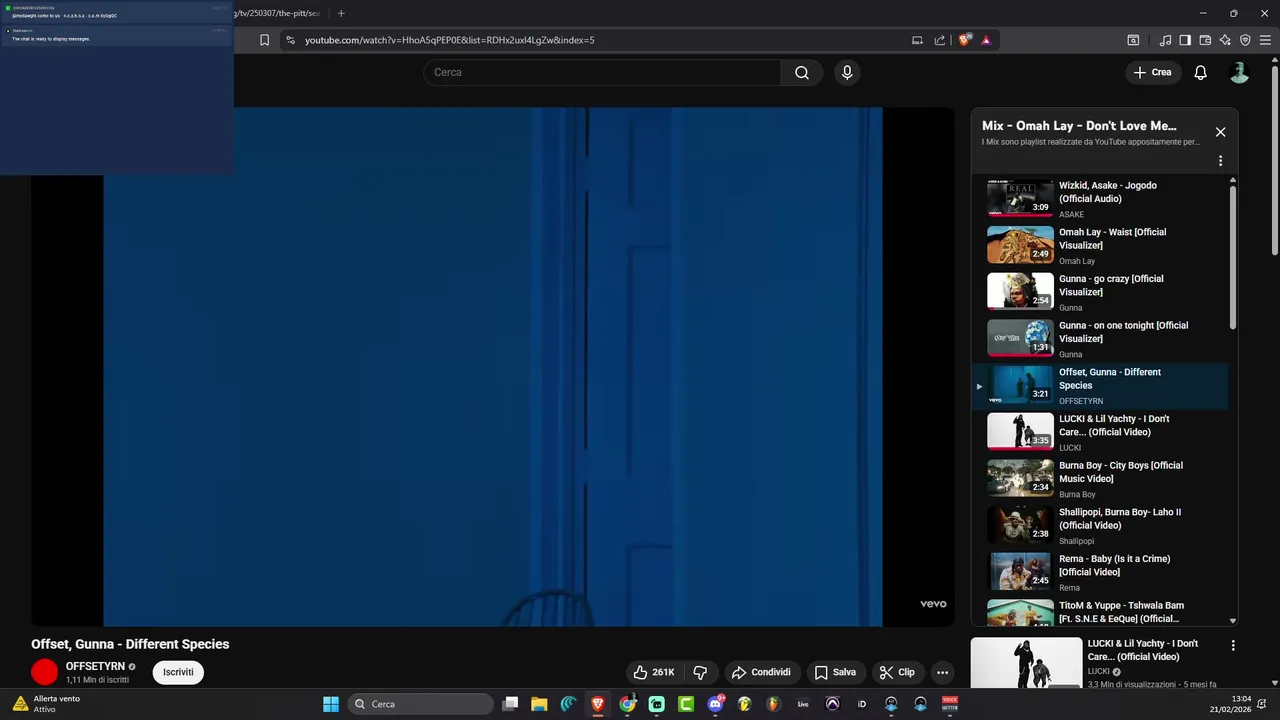
Task: Open Google Chrome from taskbar
Action: pyautogui.click(x=627, y=704)
